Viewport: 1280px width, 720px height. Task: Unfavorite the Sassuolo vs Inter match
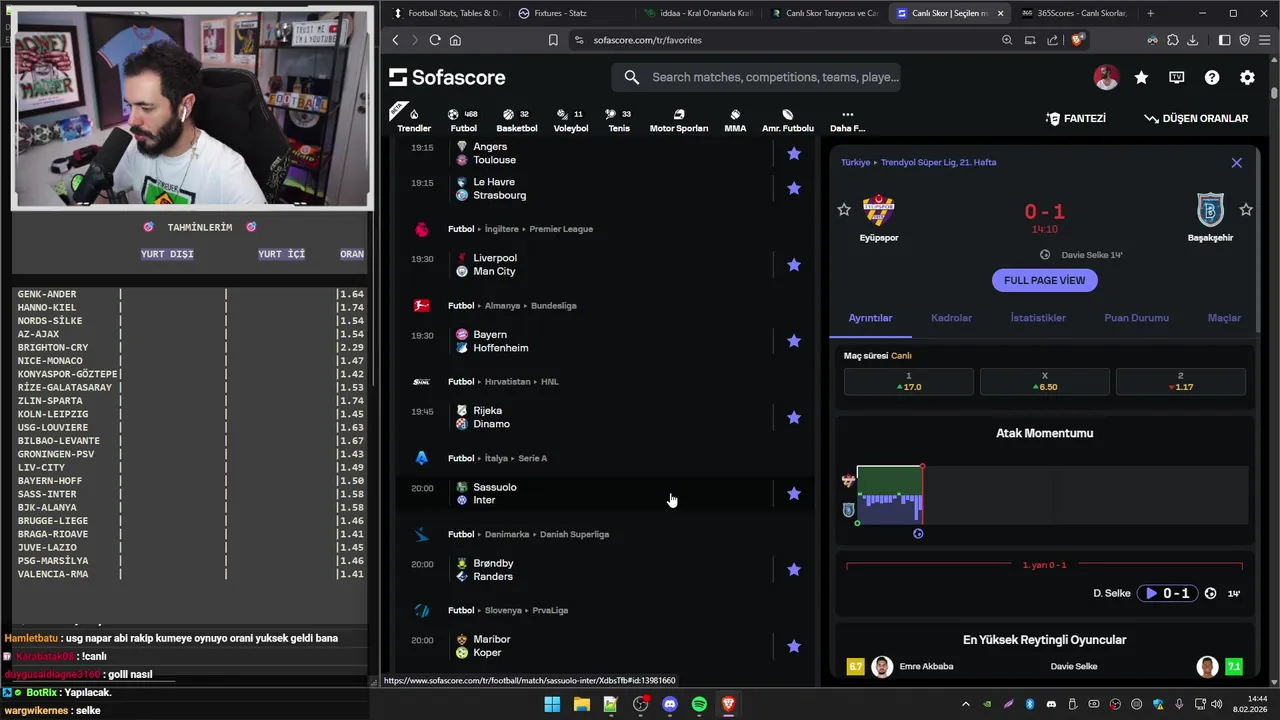click(x=794, y=493)
